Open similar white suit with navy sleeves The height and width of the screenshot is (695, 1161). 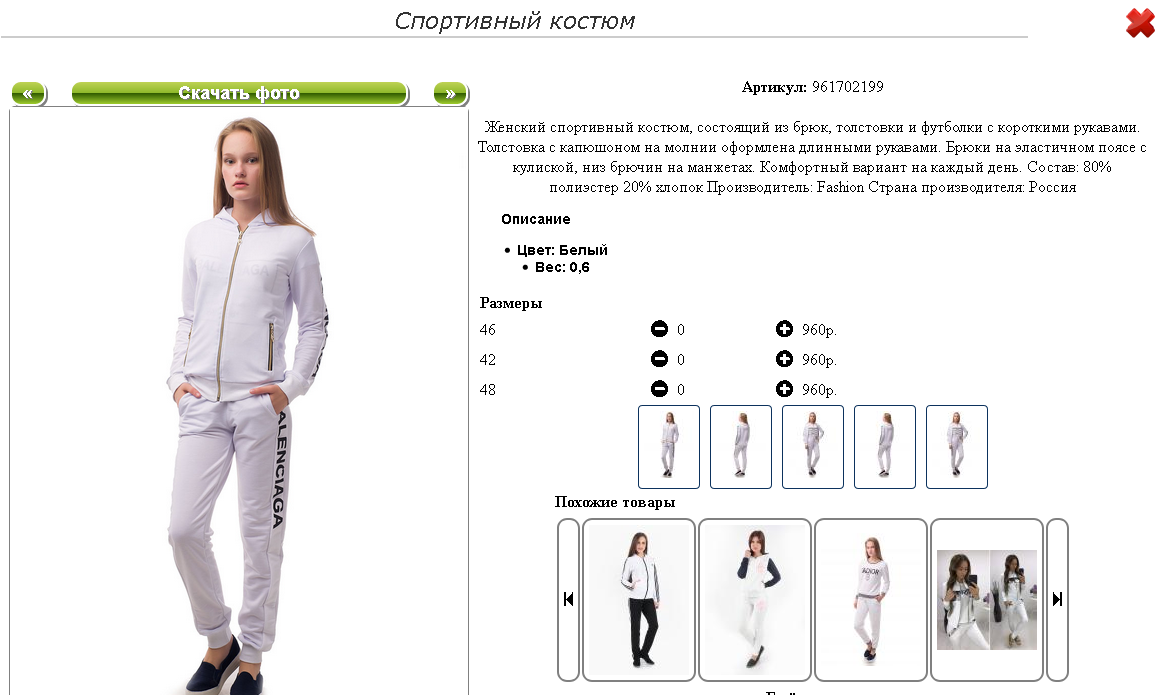755,600
